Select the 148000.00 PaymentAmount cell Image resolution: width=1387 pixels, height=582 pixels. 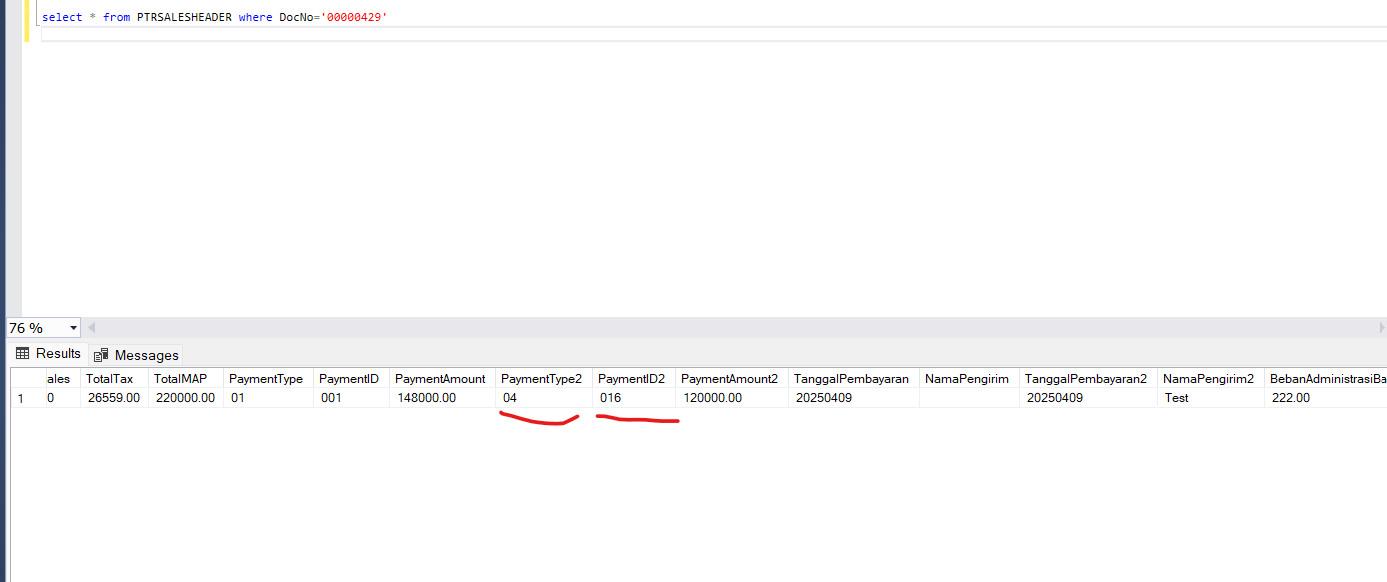(x=442, y=398)
